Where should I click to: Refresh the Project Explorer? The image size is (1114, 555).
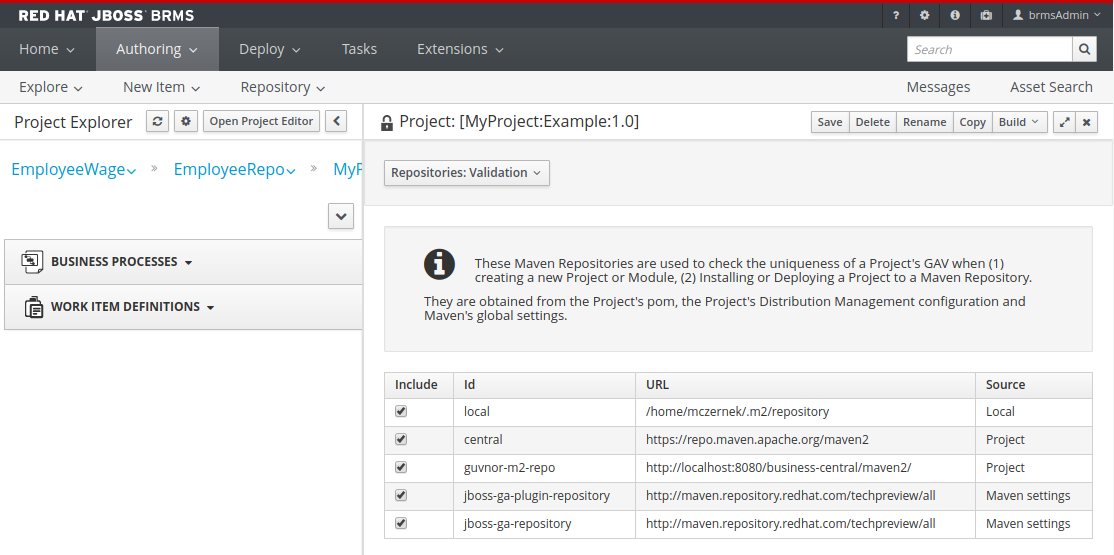158,122
